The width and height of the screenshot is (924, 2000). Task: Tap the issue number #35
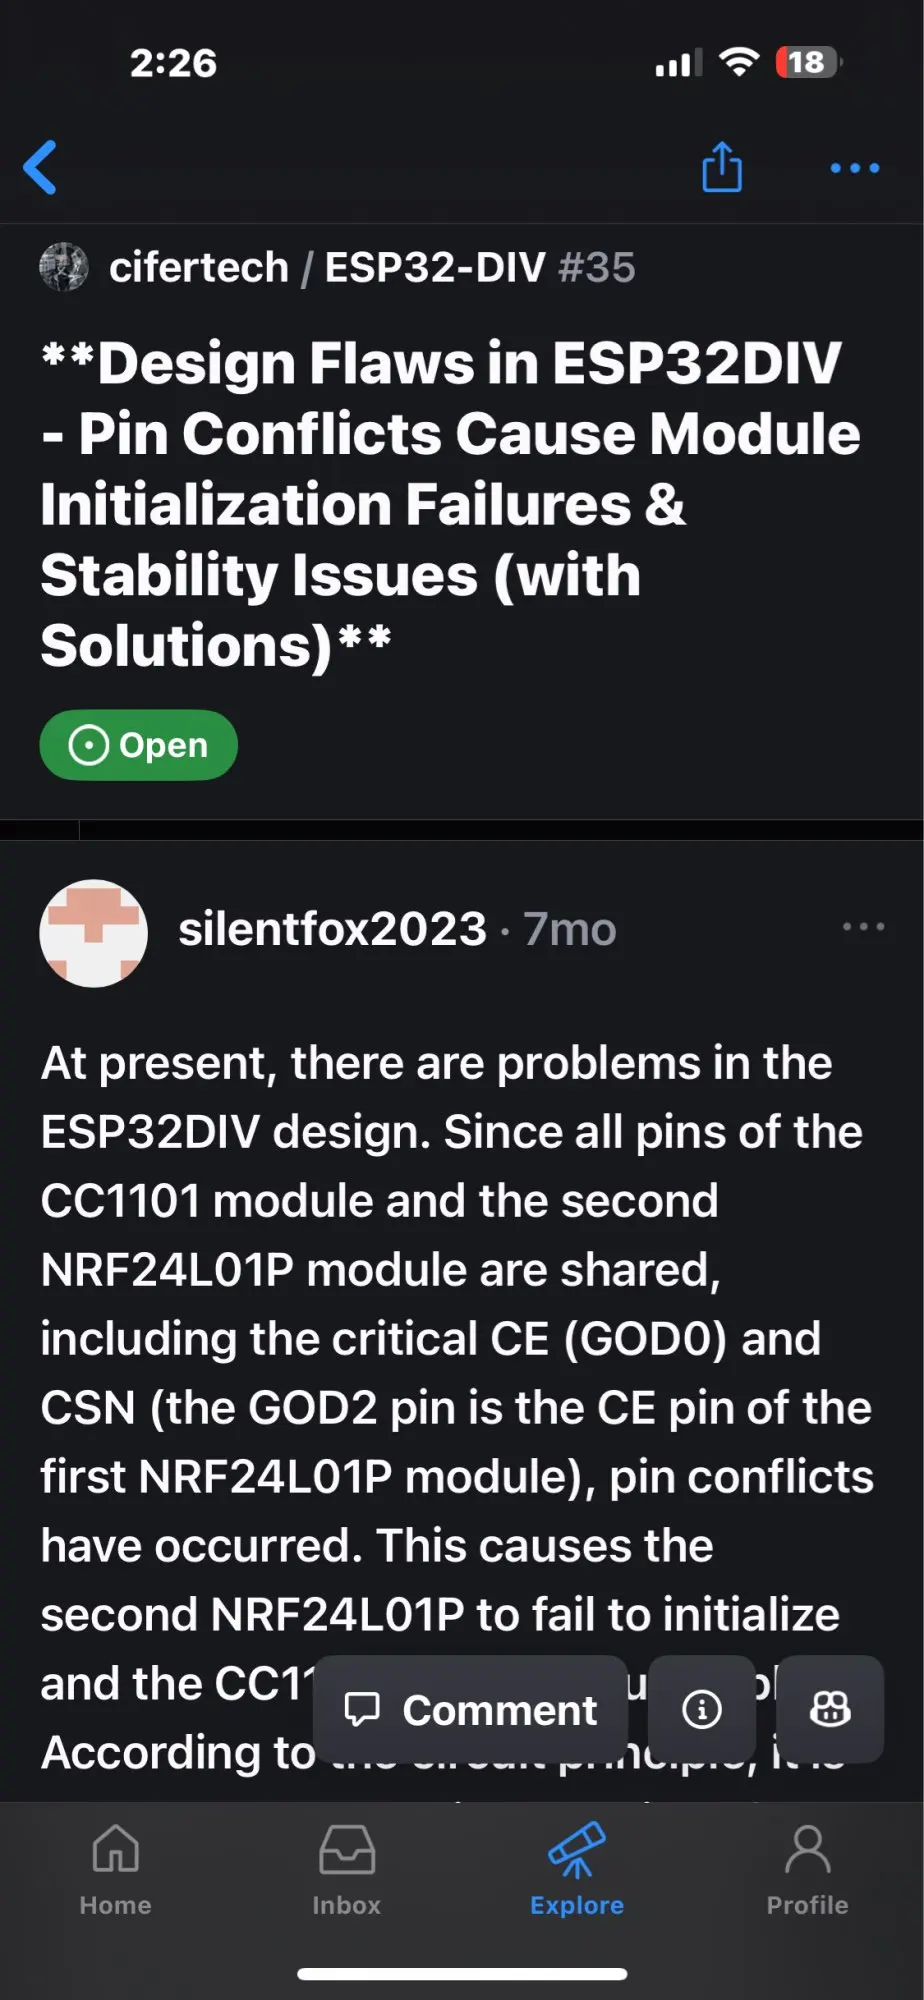pyautogui.click(x=597, y=267)
